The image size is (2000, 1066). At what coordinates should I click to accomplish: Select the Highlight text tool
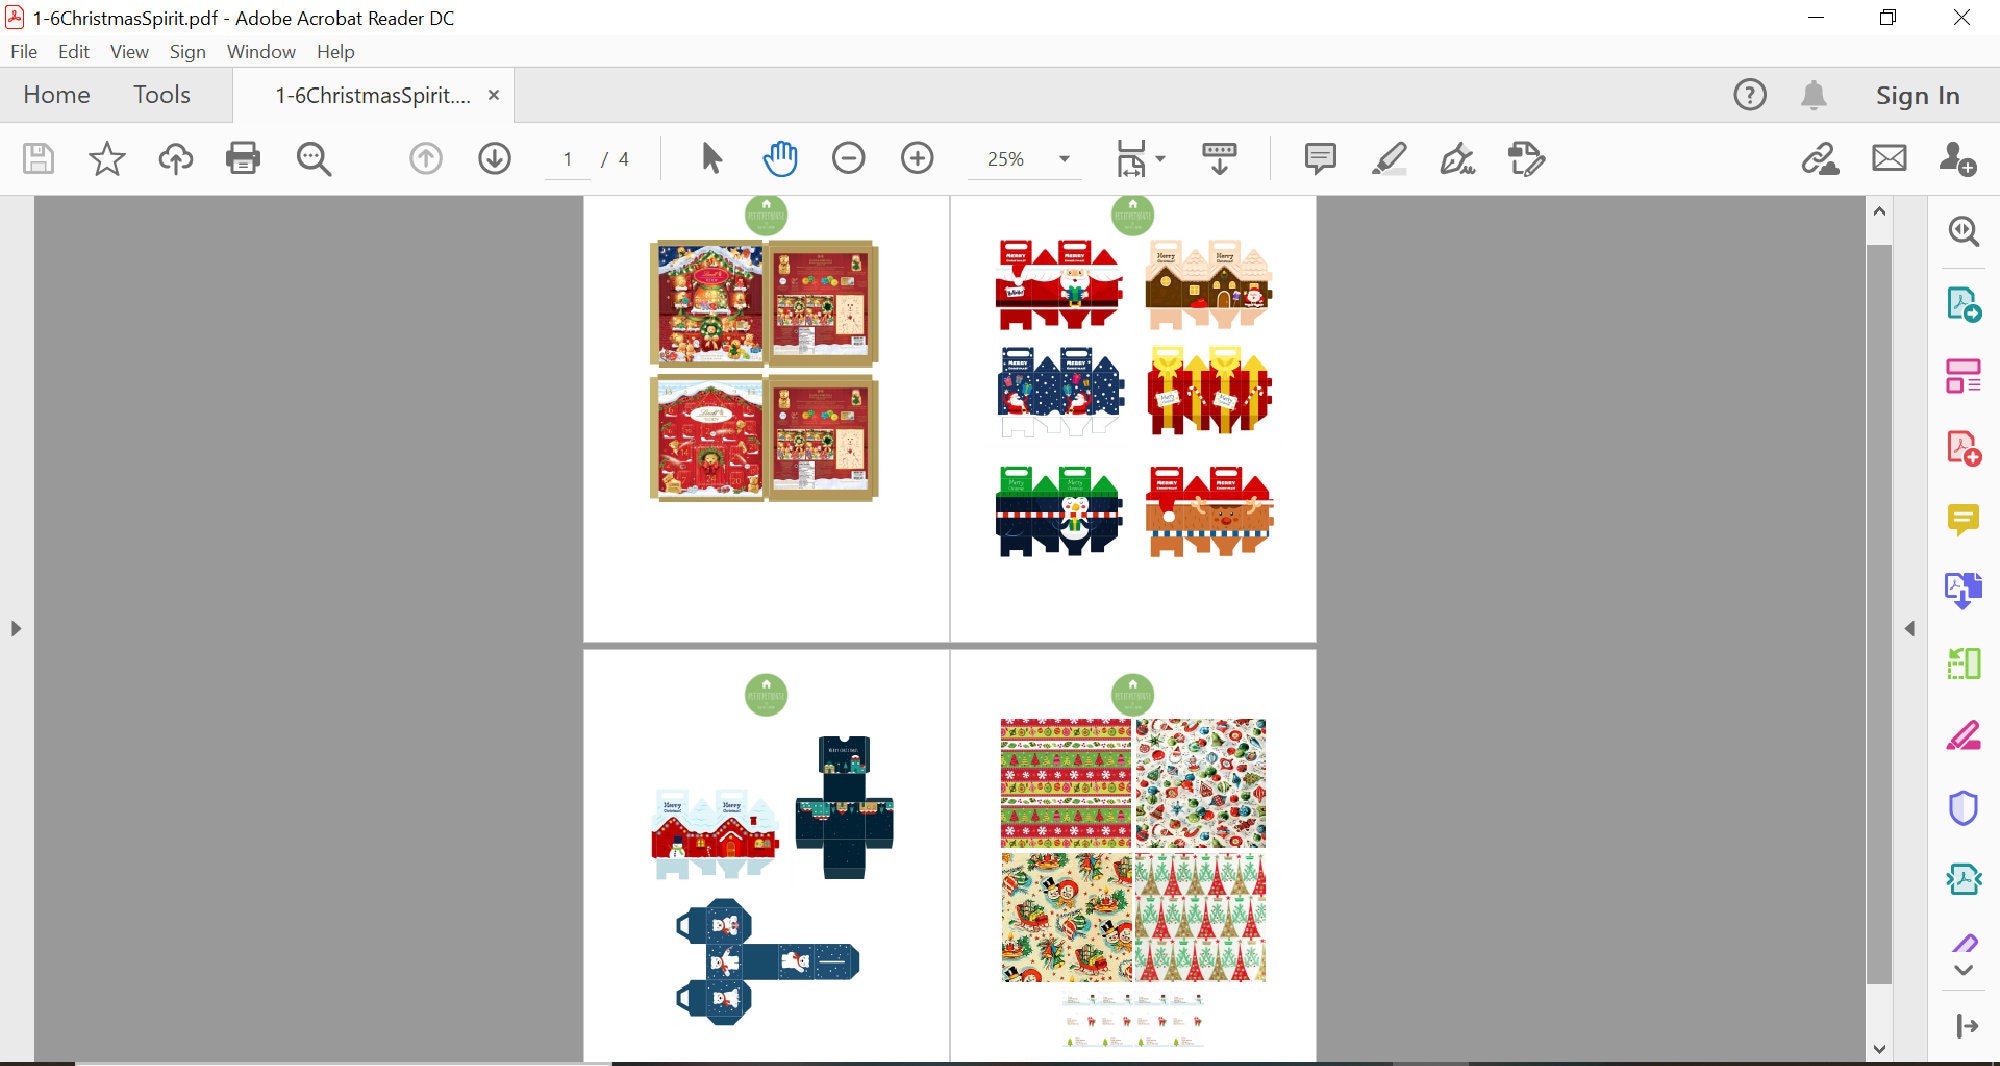tap(1389, 158)
